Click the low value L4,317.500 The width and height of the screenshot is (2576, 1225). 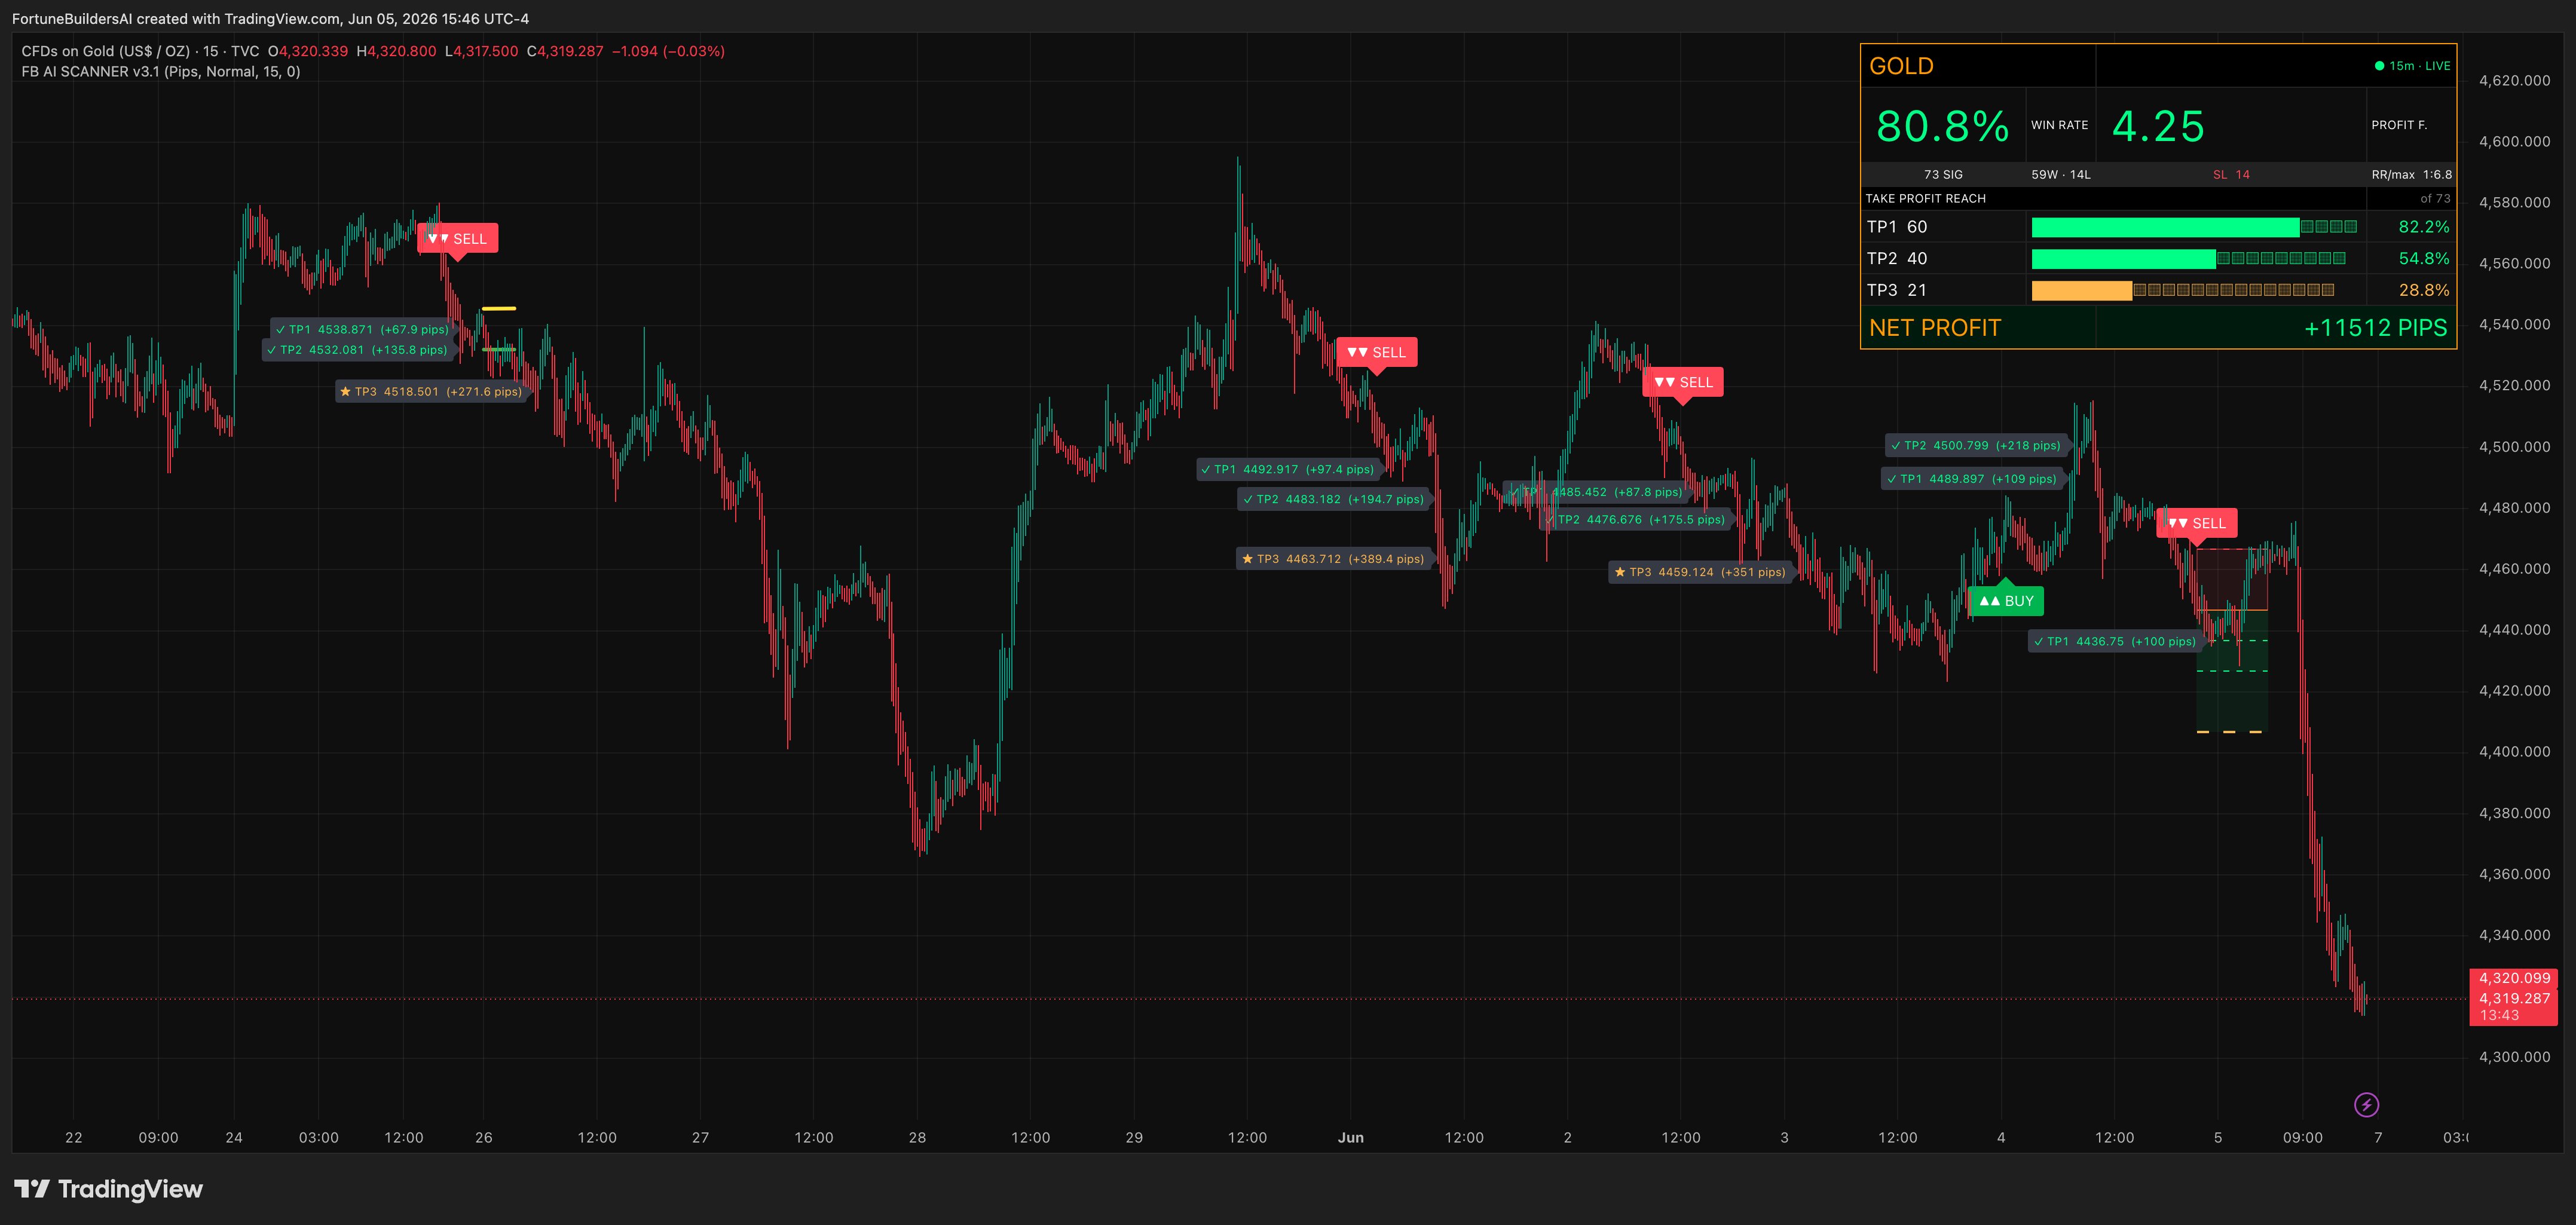click(482, 51)
